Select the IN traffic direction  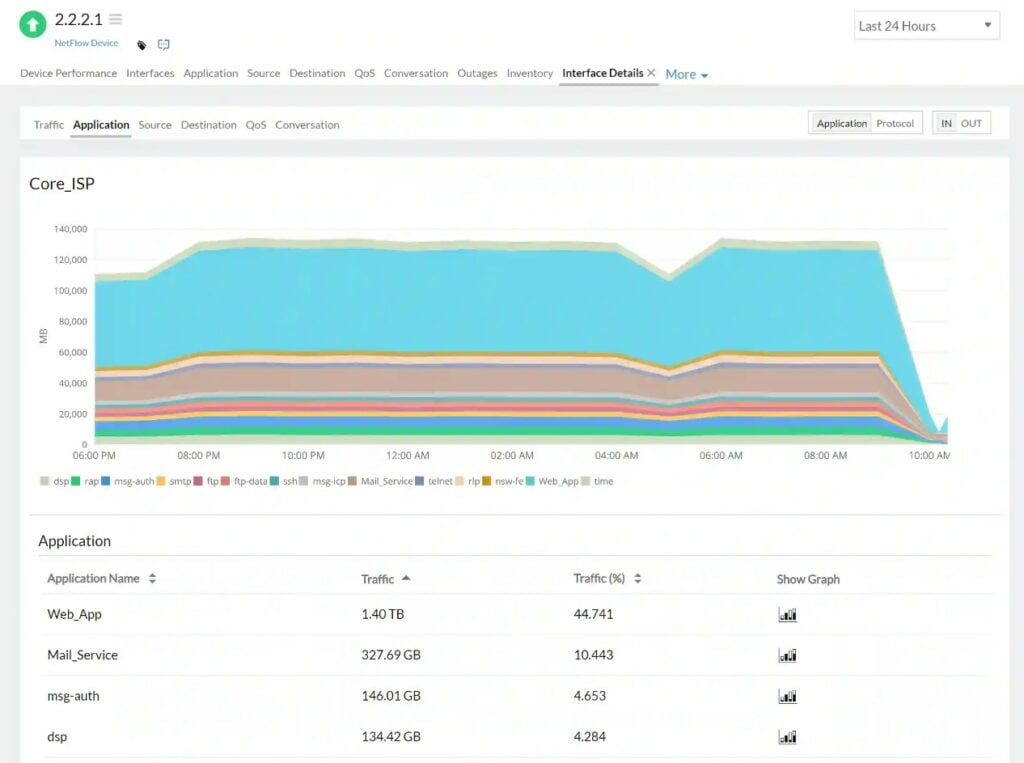(946, 123)
